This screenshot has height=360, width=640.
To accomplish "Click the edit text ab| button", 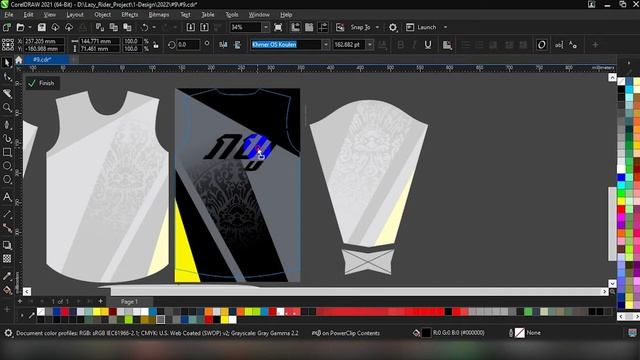I will point(559,45).
